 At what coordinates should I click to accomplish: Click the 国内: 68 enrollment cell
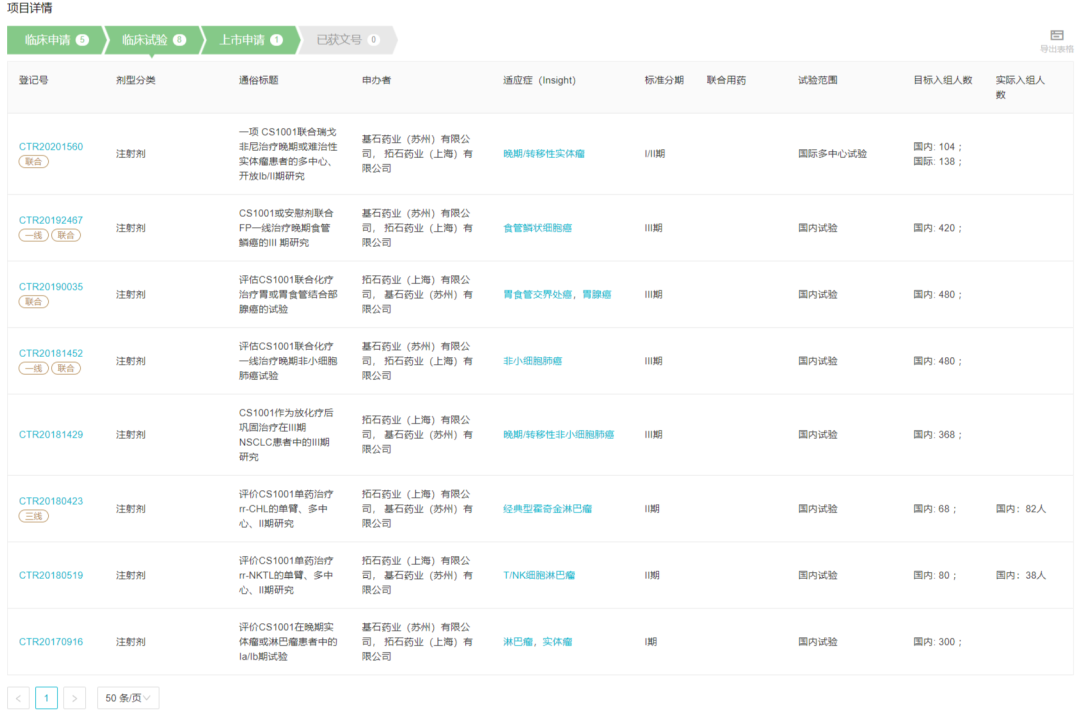coord(935,509)
